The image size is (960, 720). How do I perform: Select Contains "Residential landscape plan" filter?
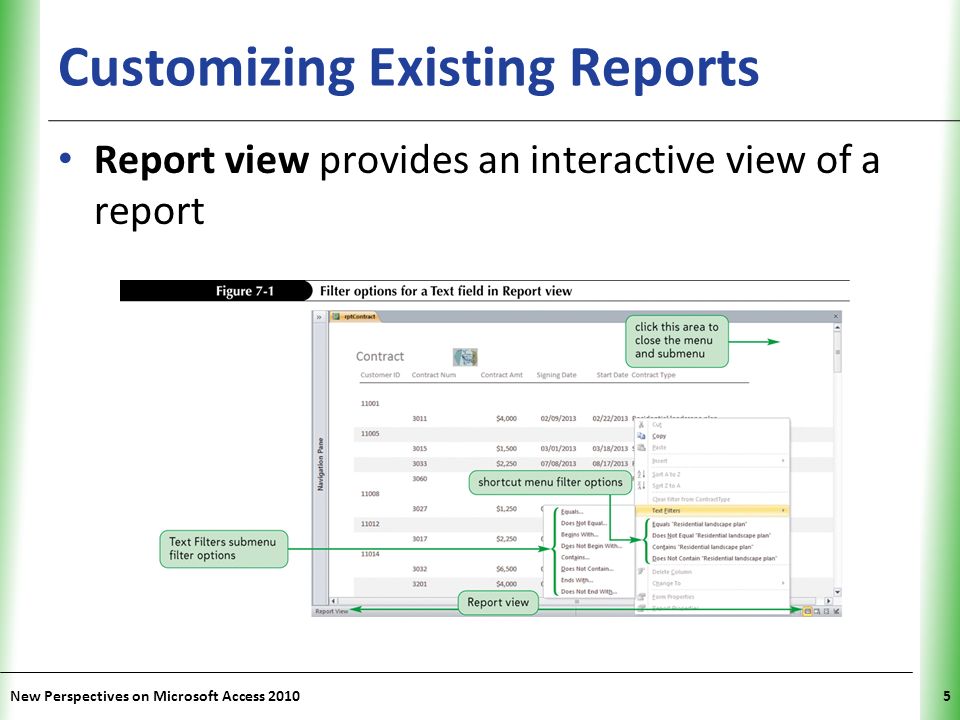coord(702,547)
